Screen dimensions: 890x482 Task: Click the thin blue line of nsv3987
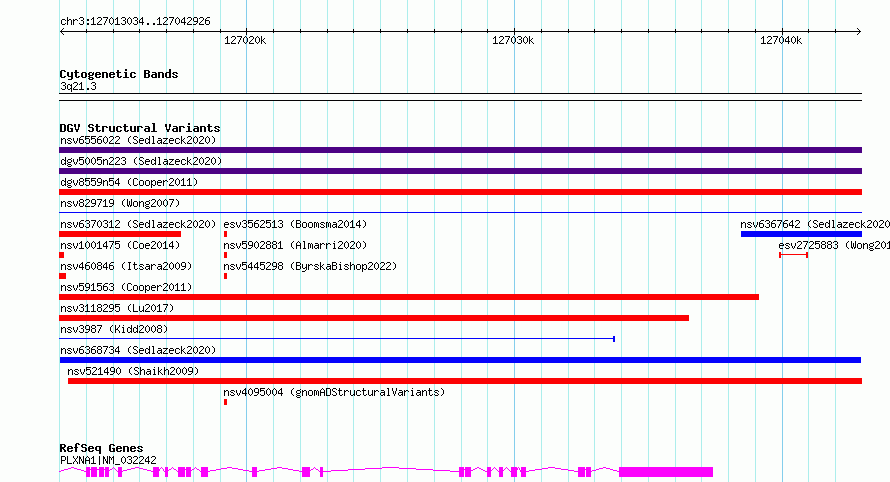337,339
